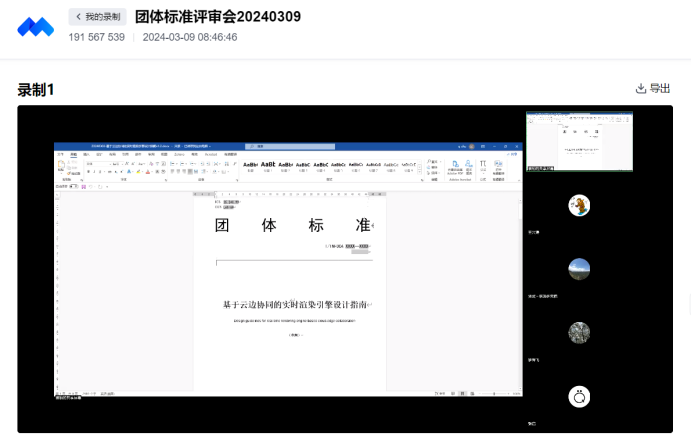Viewport: 692px width, 436px height.
Task: Select the second AaBb heading style in gallery
Action: pos(268,166)
